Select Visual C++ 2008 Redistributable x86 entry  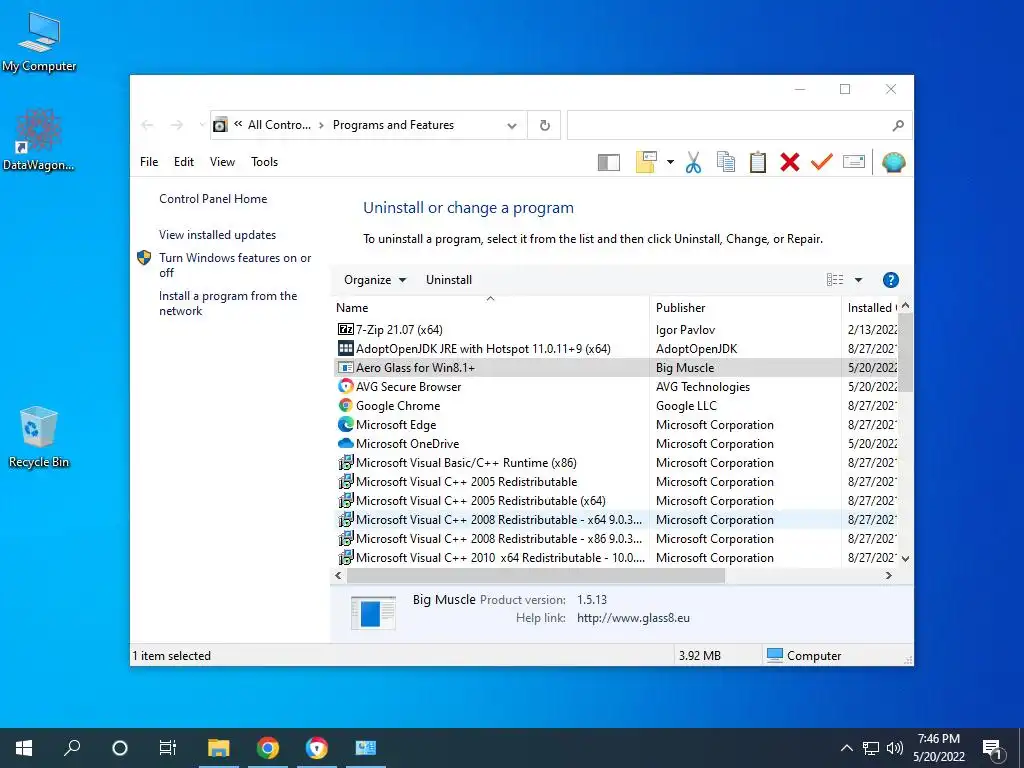tap(614, 539)
